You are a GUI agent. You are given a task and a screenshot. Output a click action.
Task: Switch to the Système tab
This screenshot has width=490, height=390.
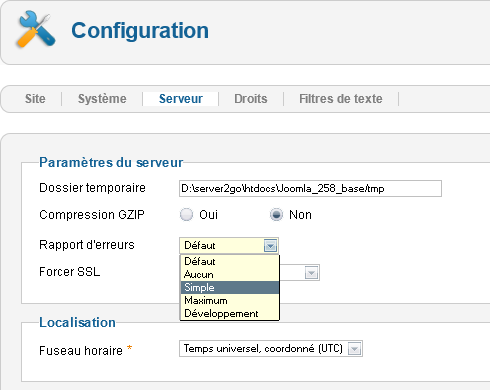[x=102, y=99]
